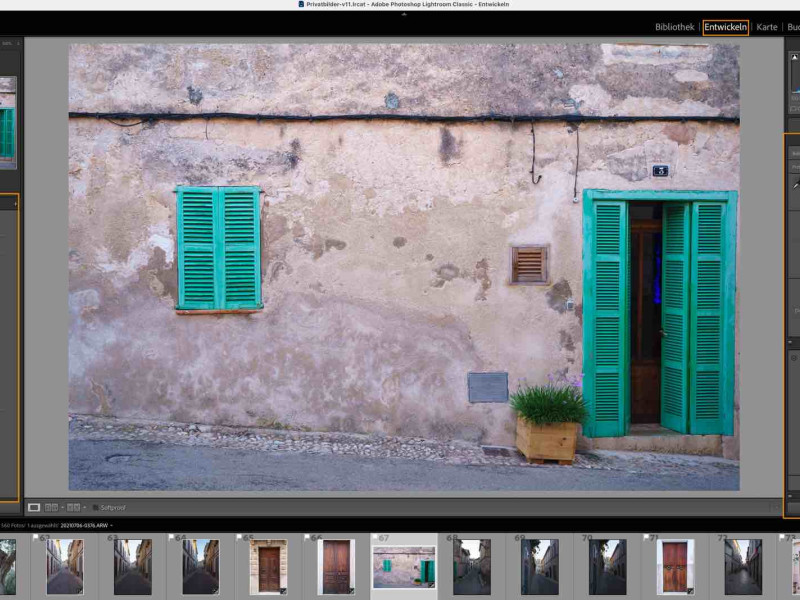Activate the before/after comparison view

73,507
